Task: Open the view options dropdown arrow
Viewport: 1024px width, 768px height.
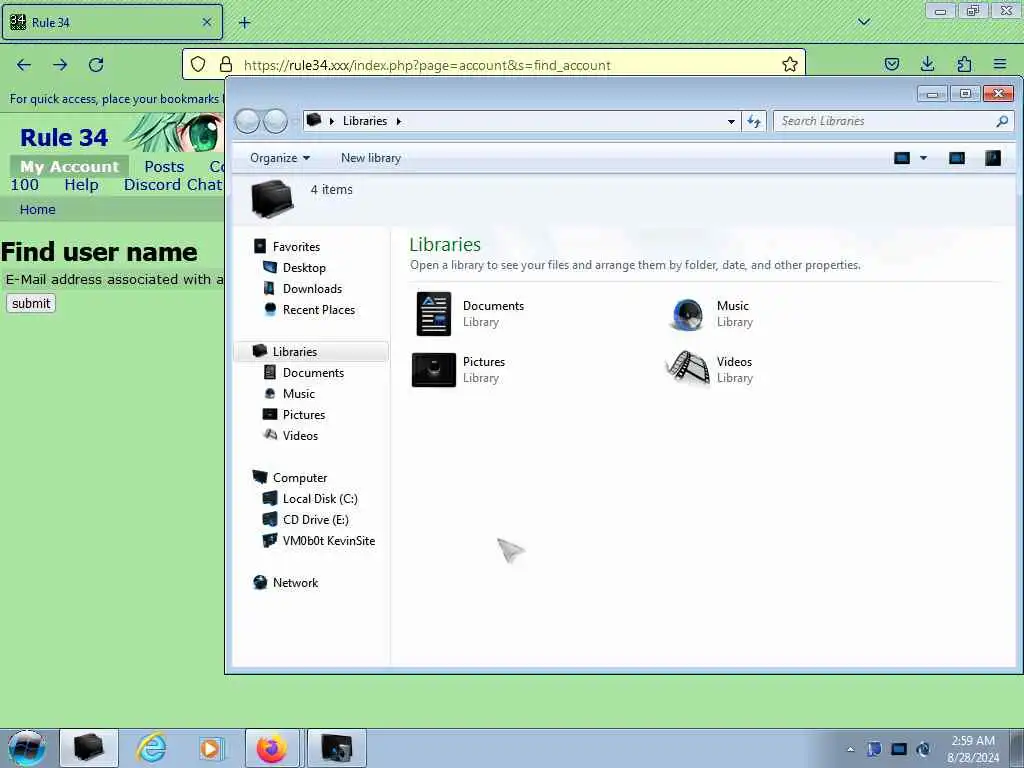Action: tap(923, 158)
